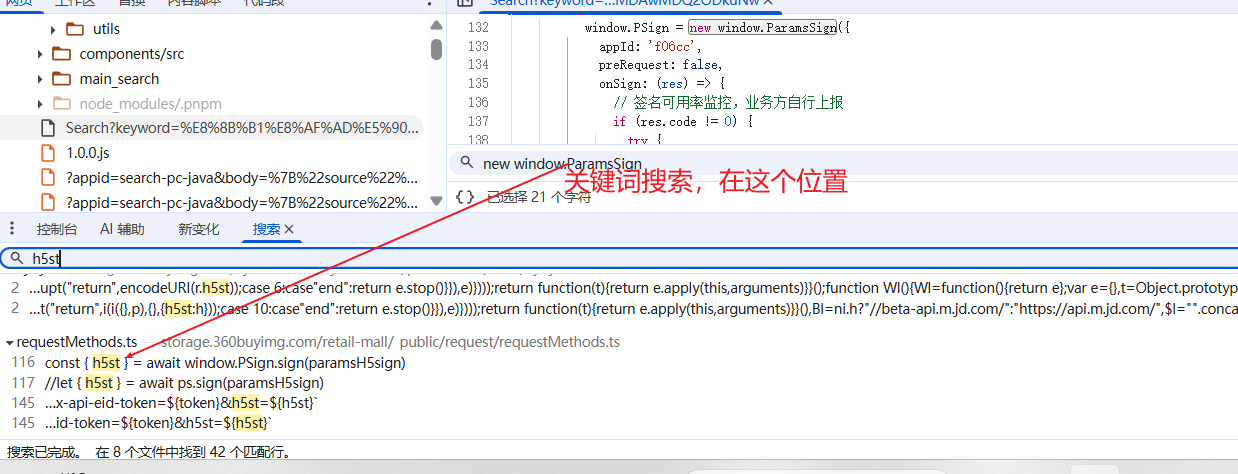Select node_modules/.pnpm folder in file tree
Screen dimensions: 1238x474
[151, 104]
